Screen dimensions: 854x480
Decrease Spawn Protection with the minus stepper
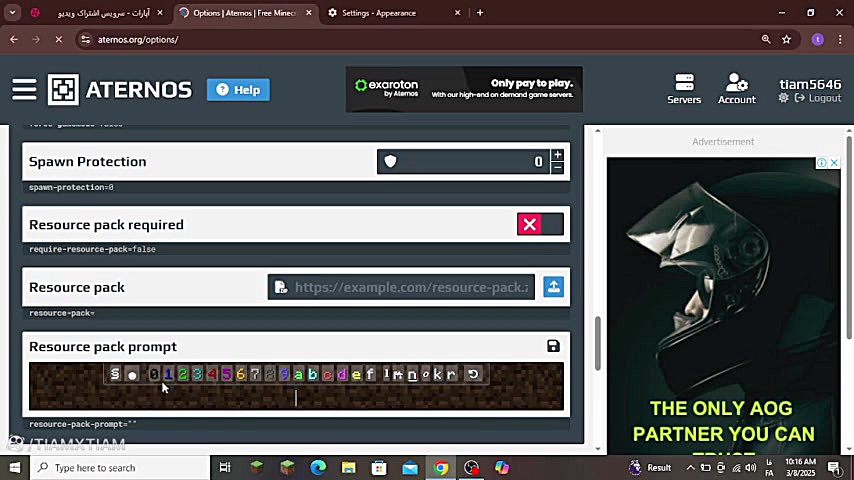click(557, 168)
